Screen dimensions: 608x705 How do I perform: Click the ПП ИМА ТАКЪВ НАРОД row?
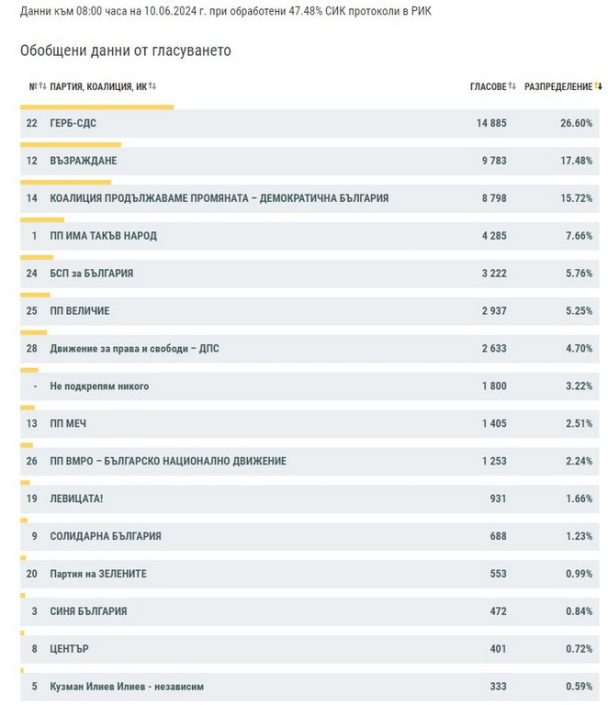click(103, 236)
